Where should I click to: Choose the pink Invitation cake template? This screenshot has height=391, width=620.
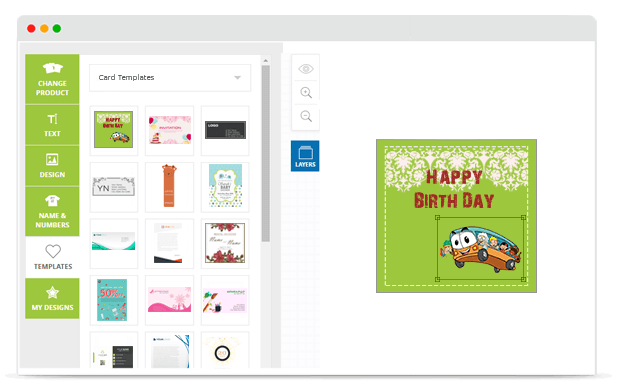tap(170, 130)
